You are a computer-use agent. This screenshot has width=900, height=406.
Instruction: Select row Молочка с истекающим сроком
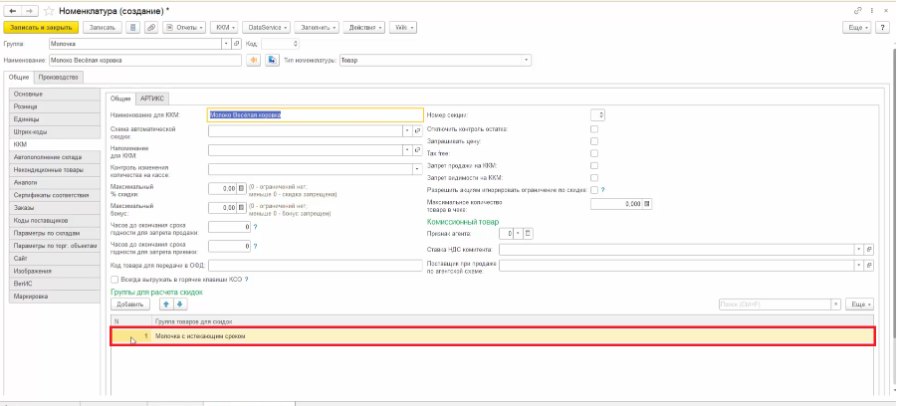(492, 336)
